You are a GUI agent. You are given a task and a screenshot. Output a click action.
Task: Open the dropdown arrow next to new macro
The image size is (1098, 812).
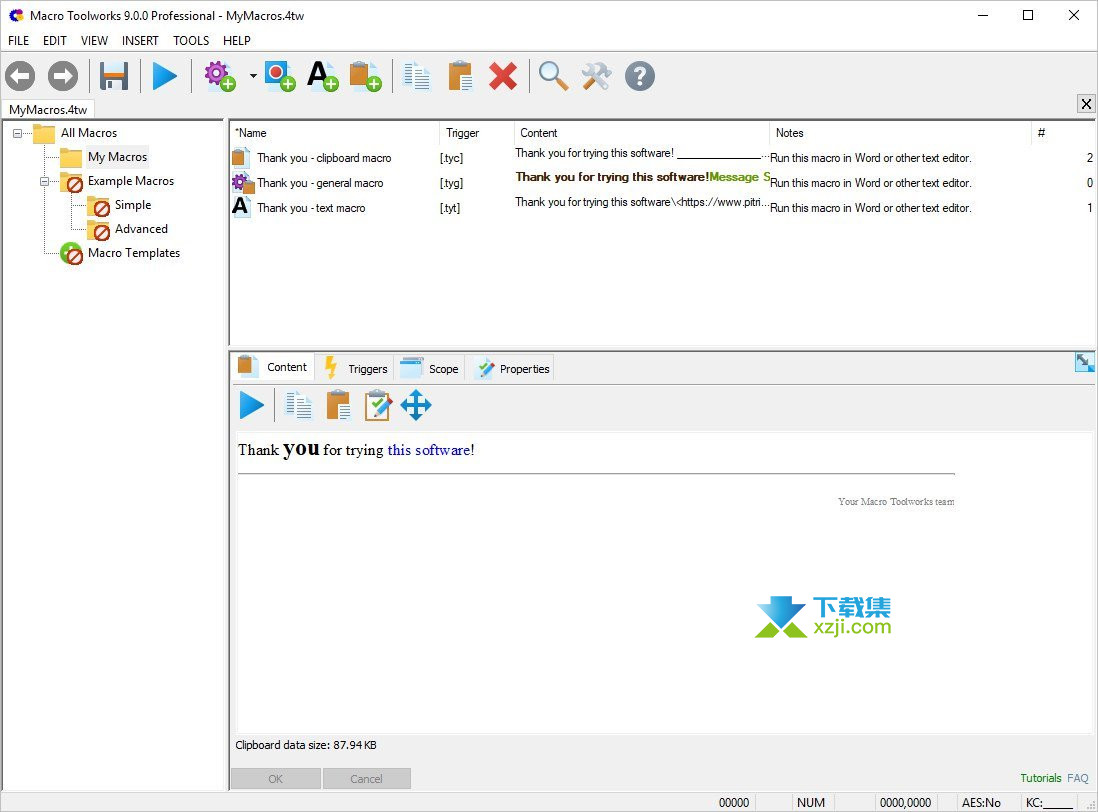coord(253,76)
